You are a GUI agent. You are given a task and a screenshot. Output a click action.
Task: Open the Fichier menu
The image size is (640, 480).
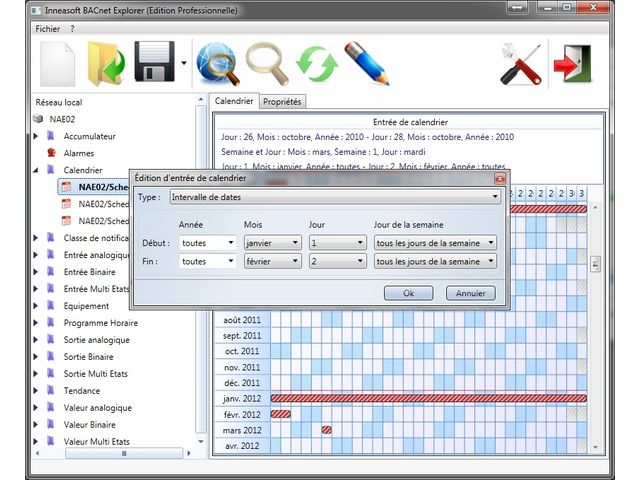pyautogui.click(x=47, y=29)
